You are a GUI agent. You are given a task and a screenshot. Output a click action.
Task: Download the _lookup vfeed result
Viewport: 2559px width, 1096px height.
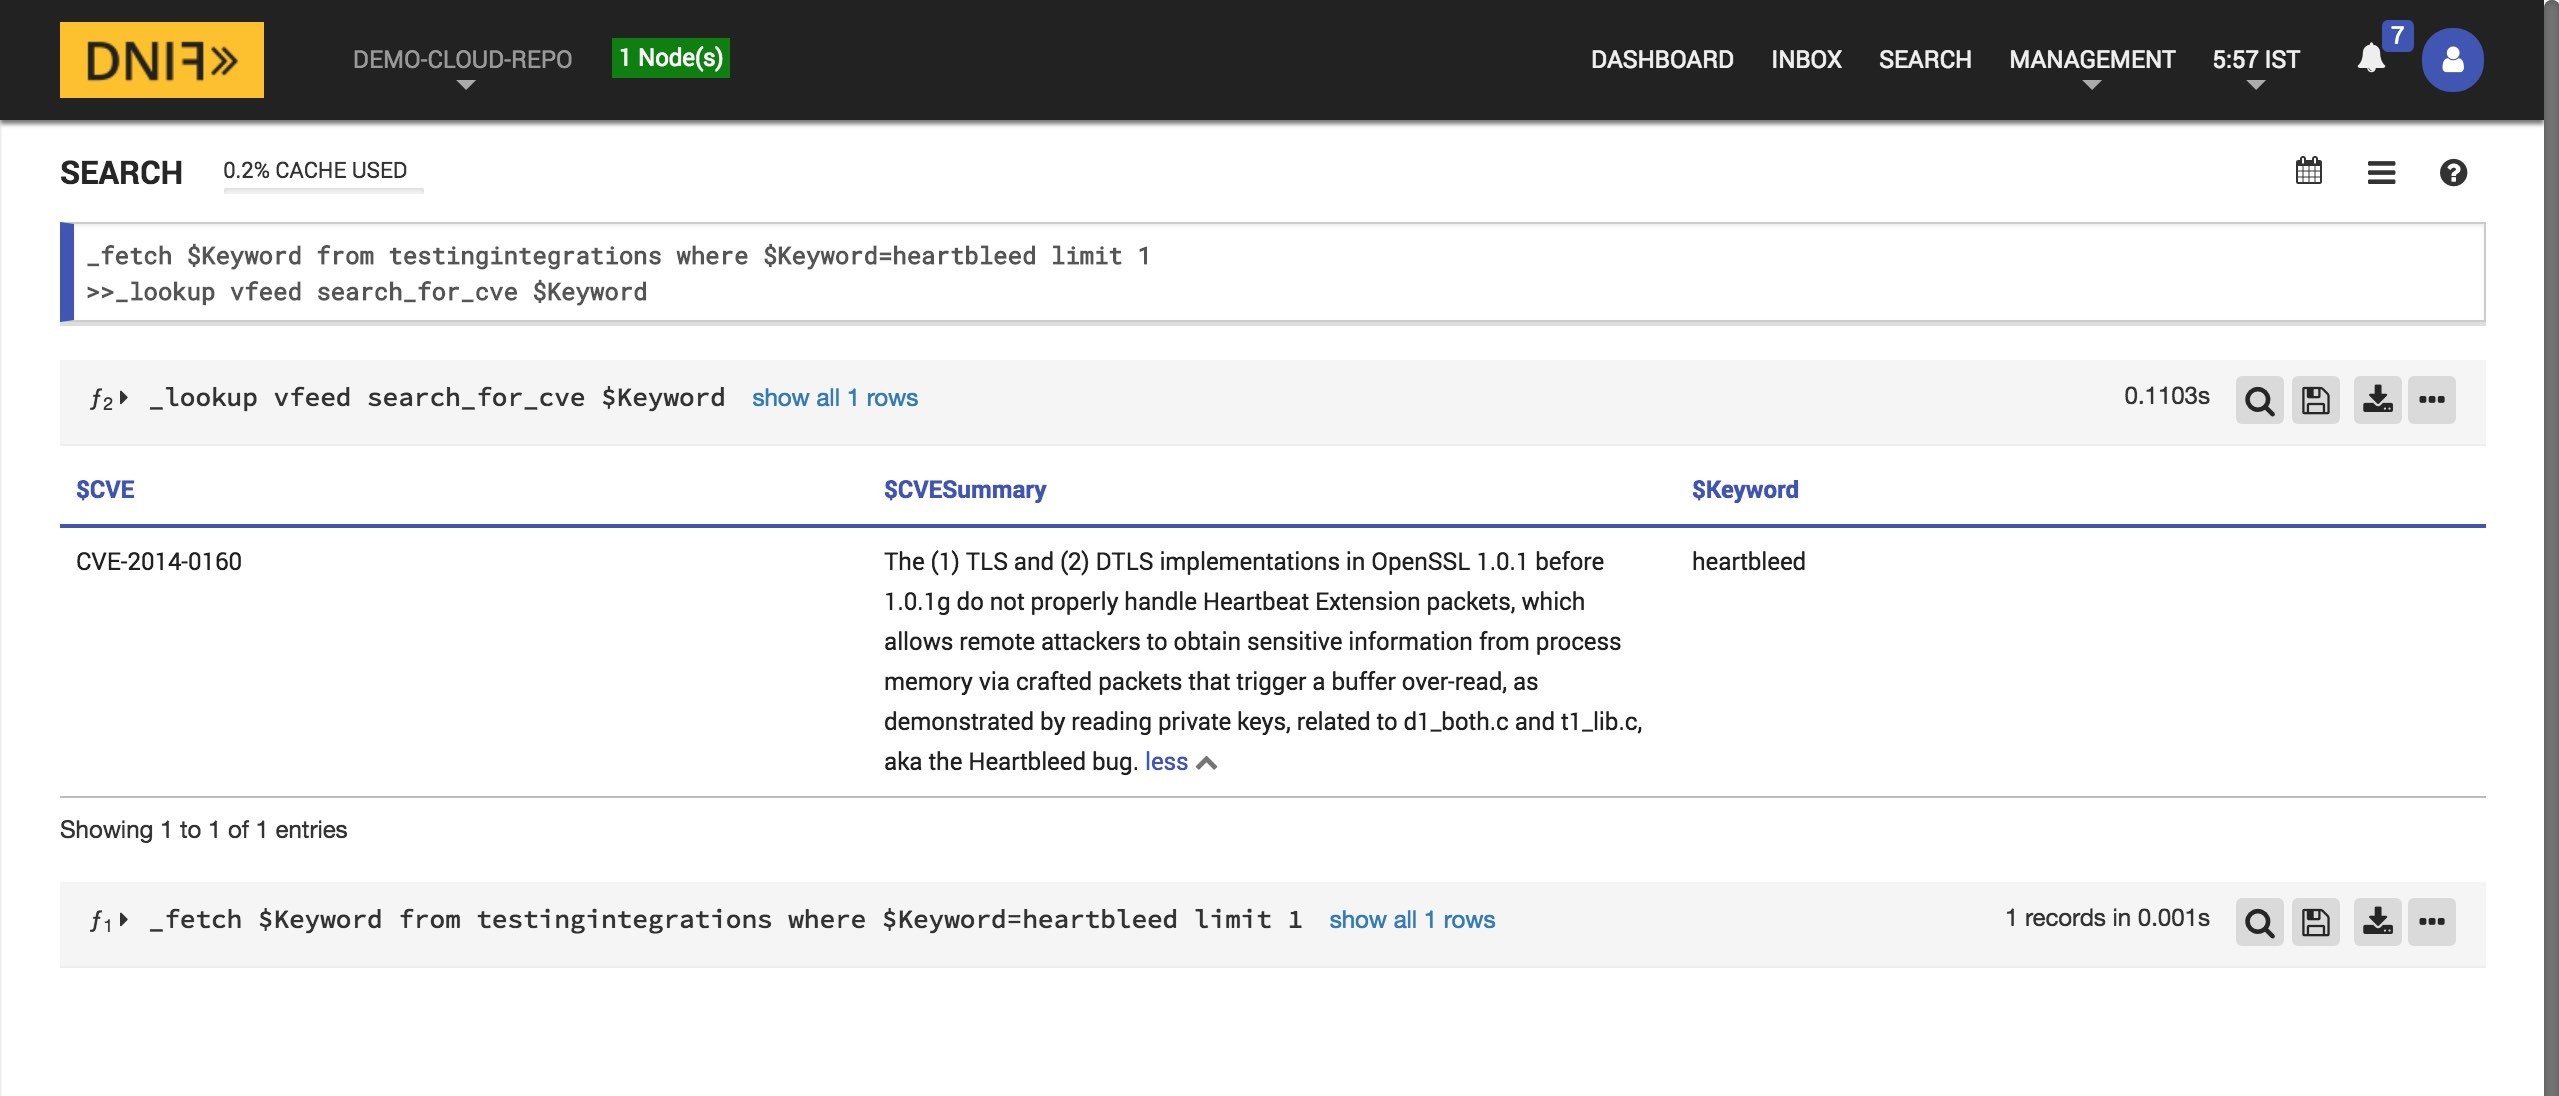click(2376, 400)
